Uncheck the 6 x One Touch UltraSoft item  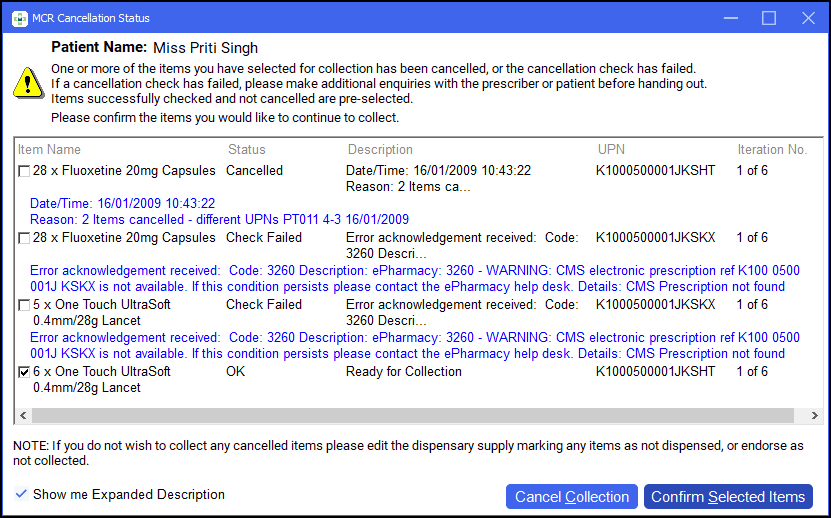pos(24,372)
